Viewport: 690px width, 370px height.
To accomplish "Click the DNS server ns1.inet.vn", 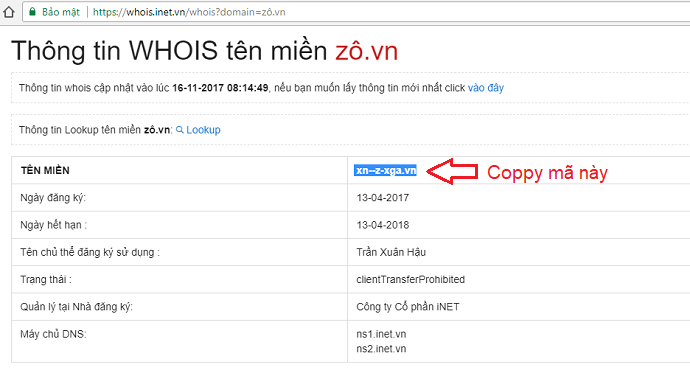I will (381, 334).
